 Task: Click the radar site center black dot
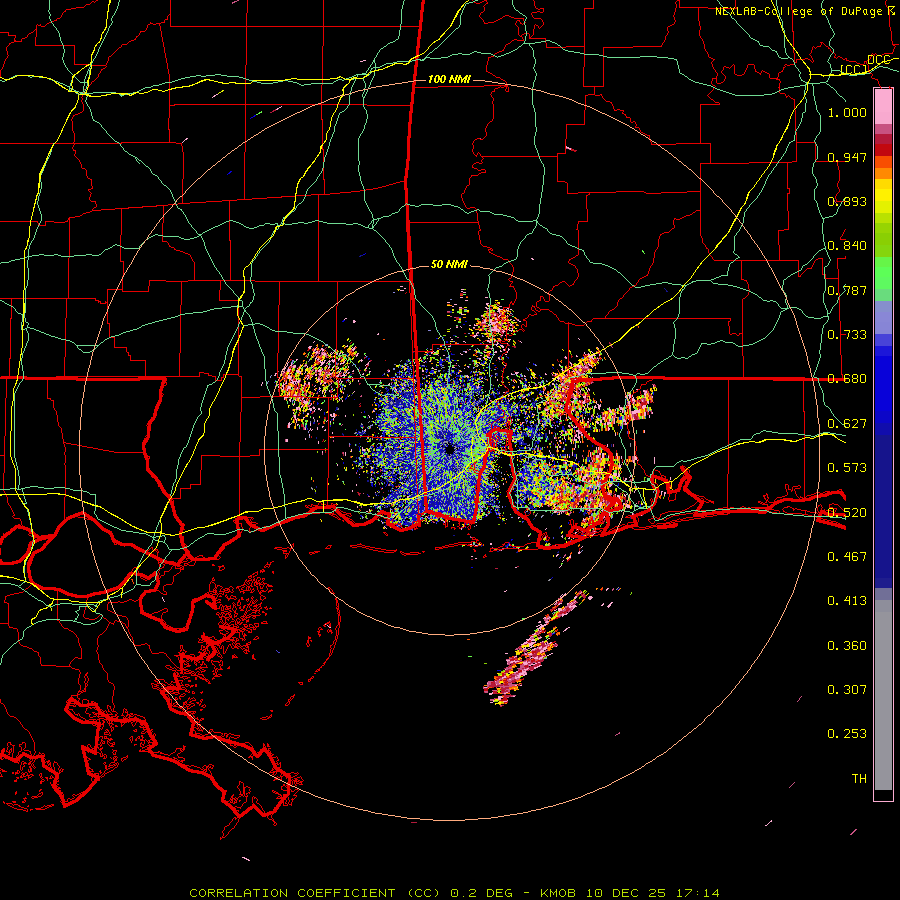(449, 449)
